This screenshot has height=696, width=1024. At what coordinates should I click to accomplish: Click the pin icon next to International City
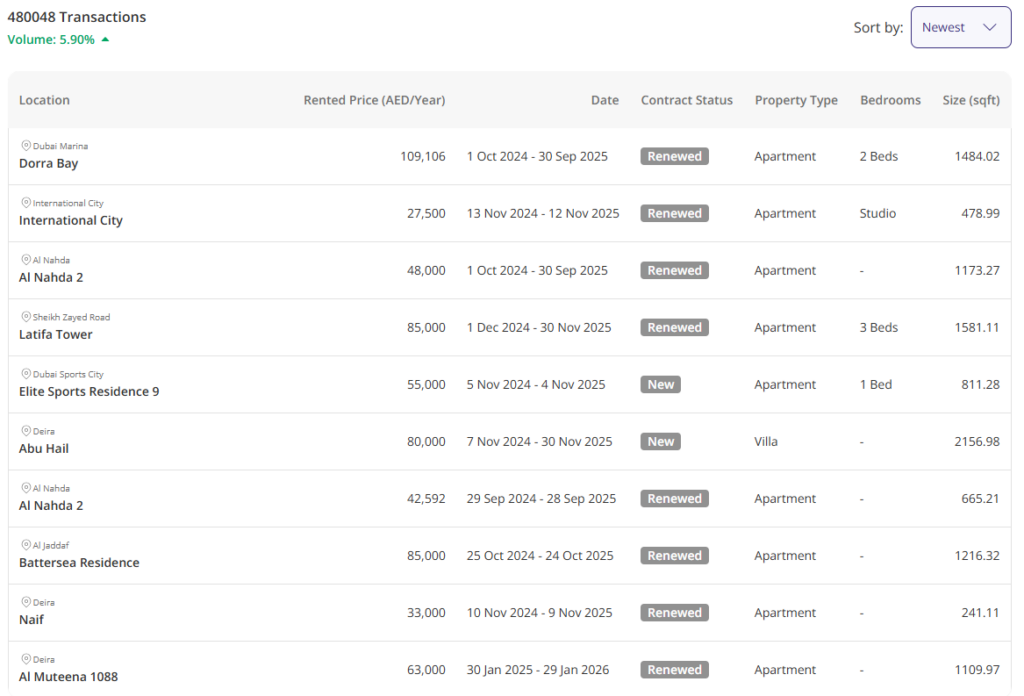26,203
